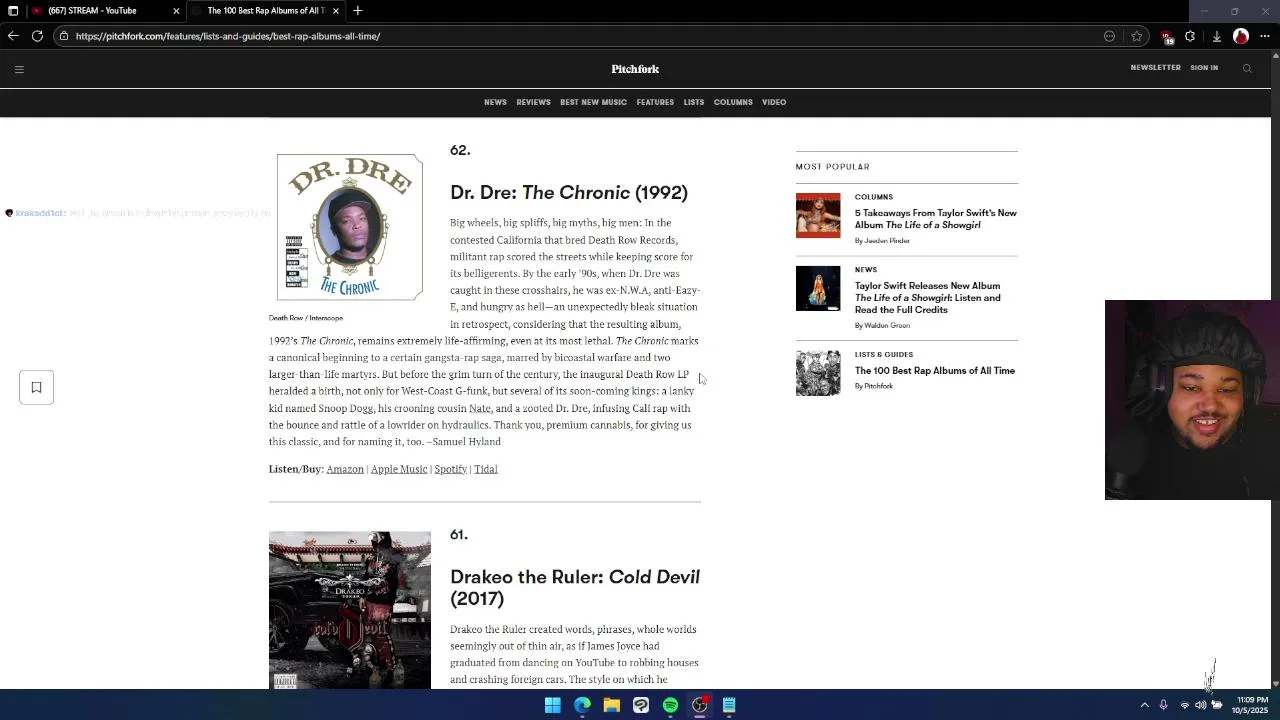
Task: Open network Wi-Fi tray icon
Action: coord(1184,705)
